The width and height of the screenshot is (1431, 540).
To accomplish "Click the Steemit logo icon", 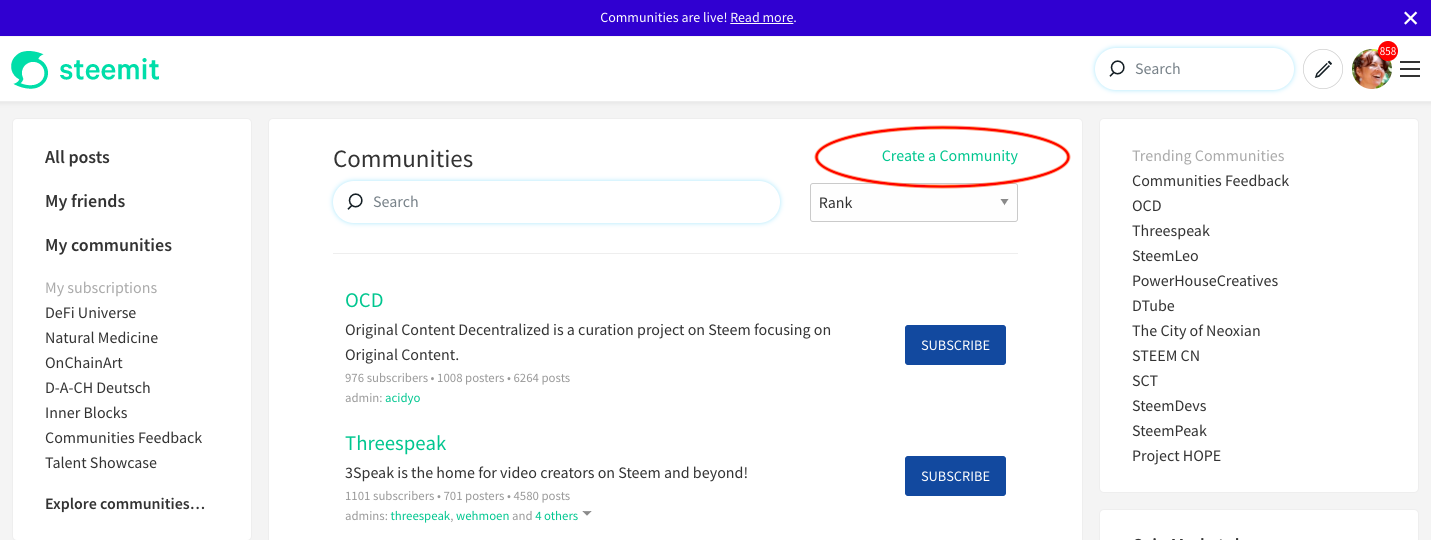I will pyautogui.click(x=30, y=69).
